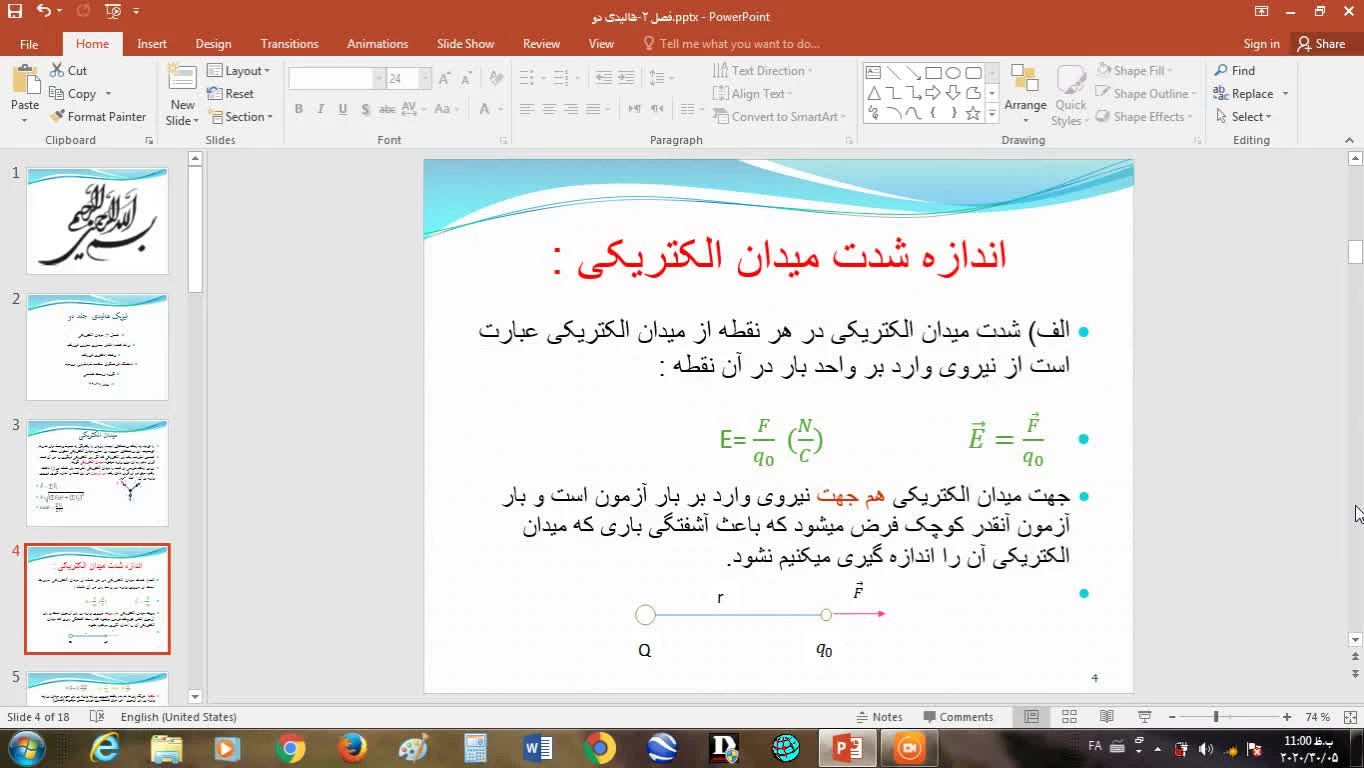Select the oval shape in shapes gallery
1364x768 pixels.
(x=953, y=73)
